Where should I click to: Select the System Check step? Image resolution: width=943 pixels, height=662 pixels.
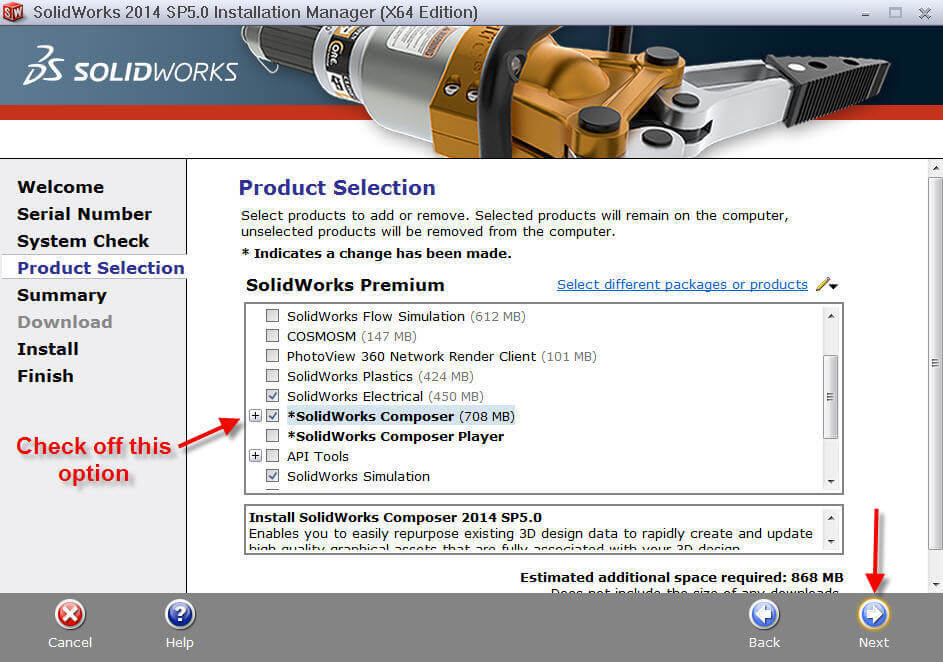click(x=83, y=241)
